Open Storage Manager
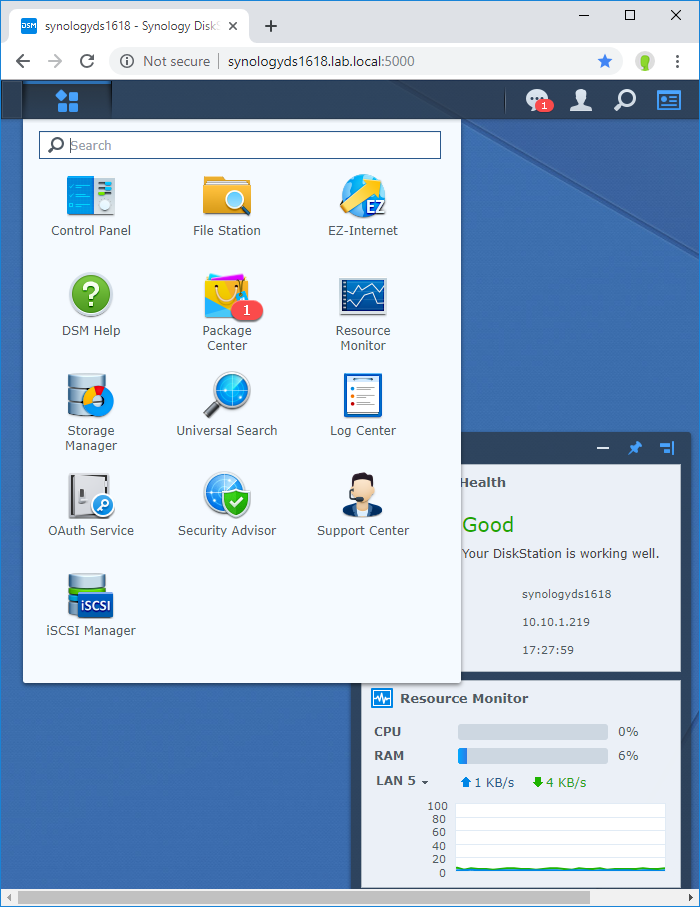The height and width of the screenshot is (907, 700). (x=91, y=412)
